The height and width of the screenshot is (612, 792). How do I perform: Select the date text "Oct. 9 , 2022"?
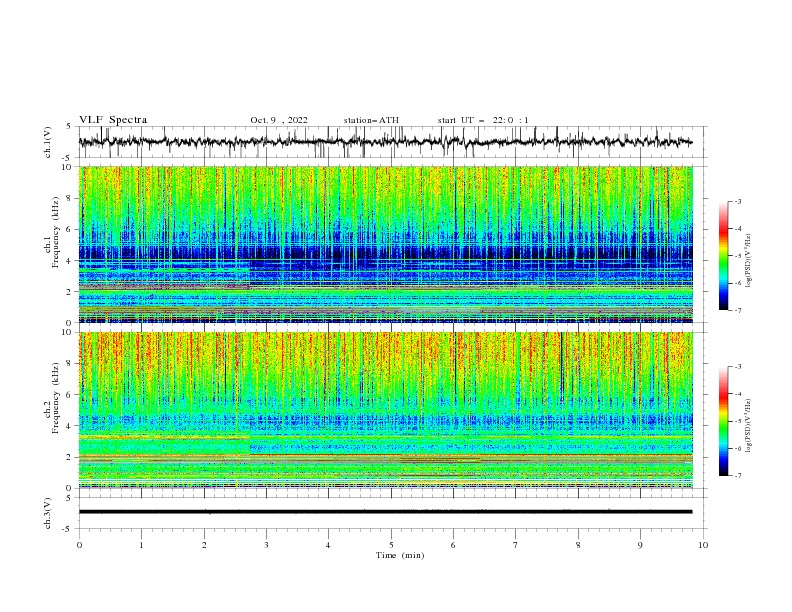pos(279,120)
